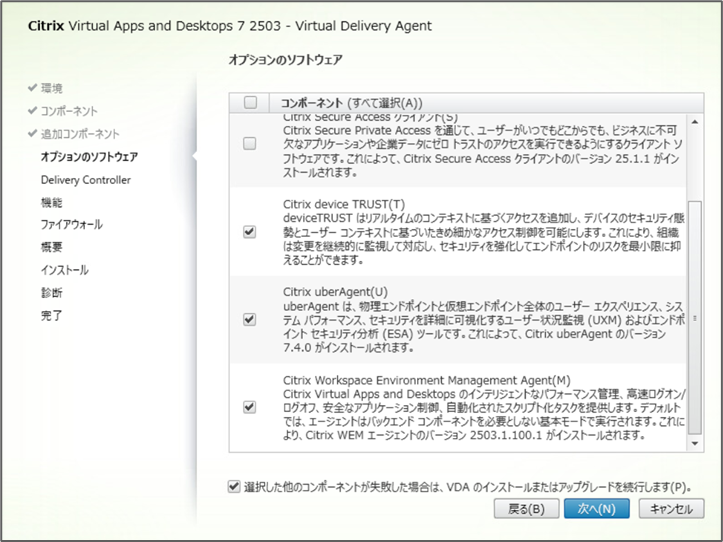Click the Citrix Secure Private Access description text
The image size is (723, 542).
[483, 151]
